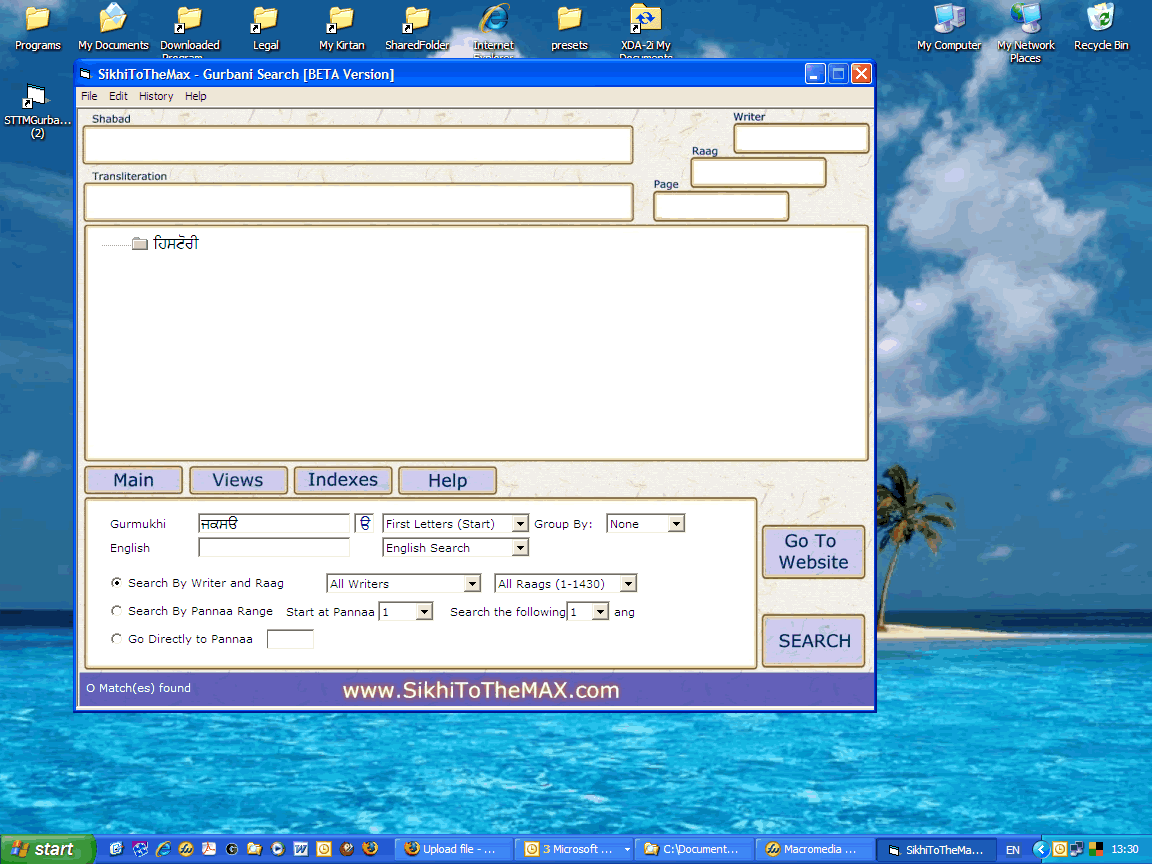Show hidden system tray icons

[1040, 849]
